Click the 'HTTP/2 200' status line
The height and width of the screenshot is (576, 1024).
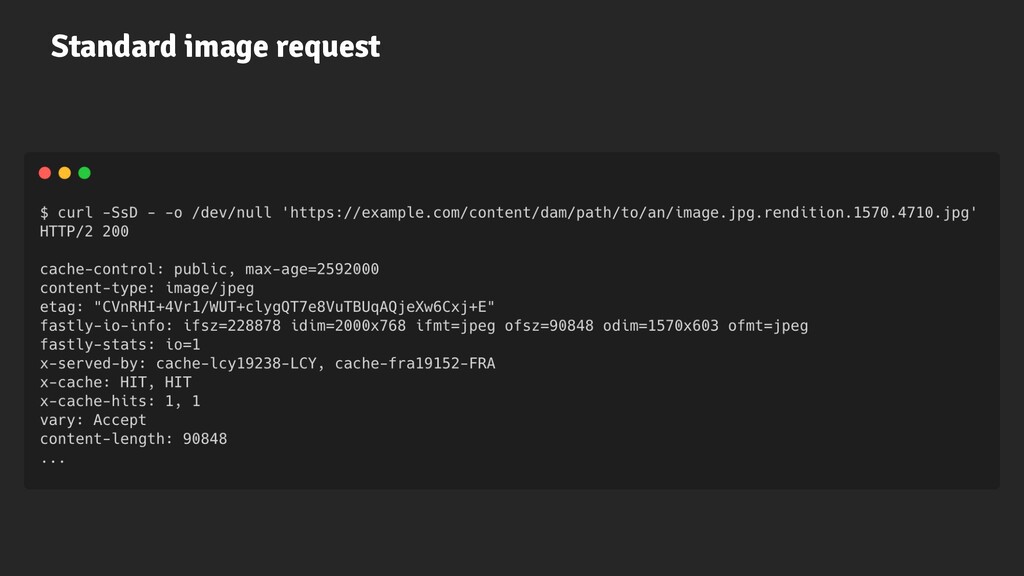click(x=84, y=232)
